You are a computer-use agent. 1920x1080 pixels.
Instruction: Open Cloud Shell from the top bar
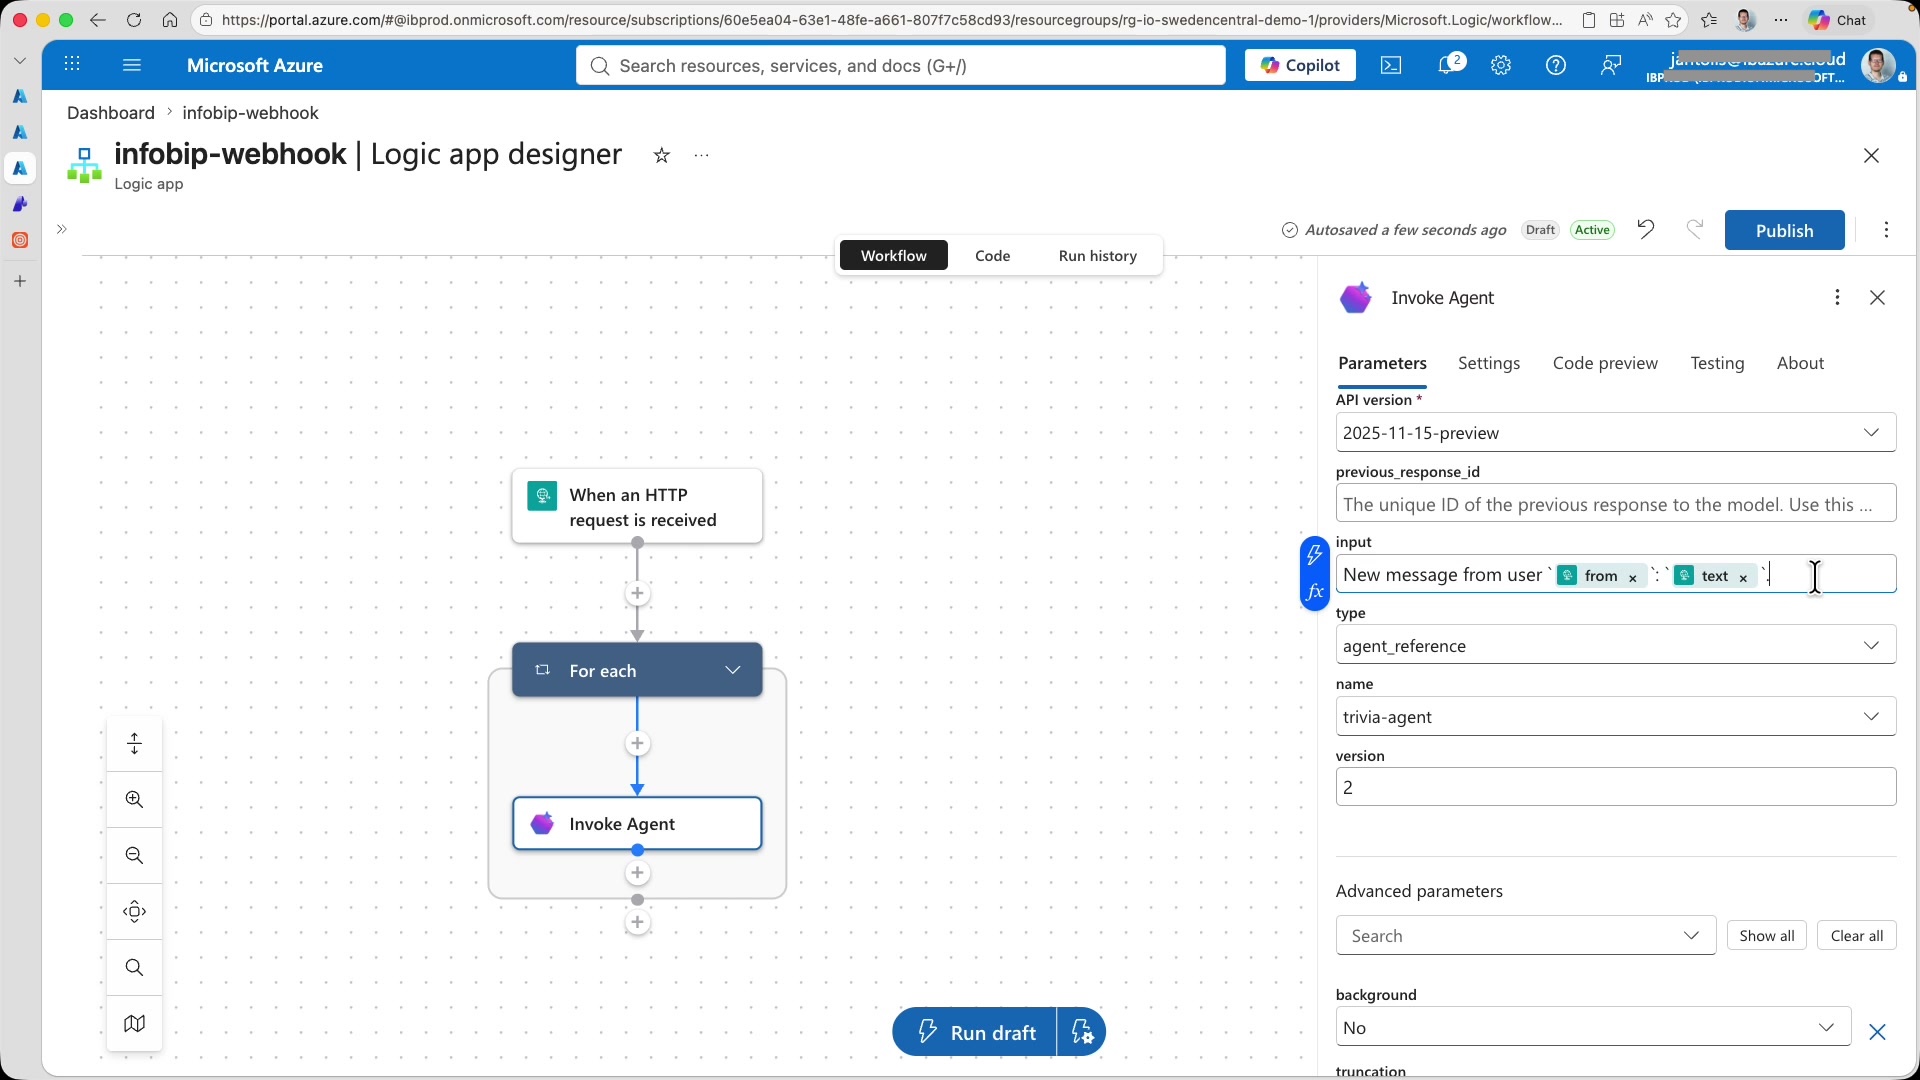coord(1391,65)
